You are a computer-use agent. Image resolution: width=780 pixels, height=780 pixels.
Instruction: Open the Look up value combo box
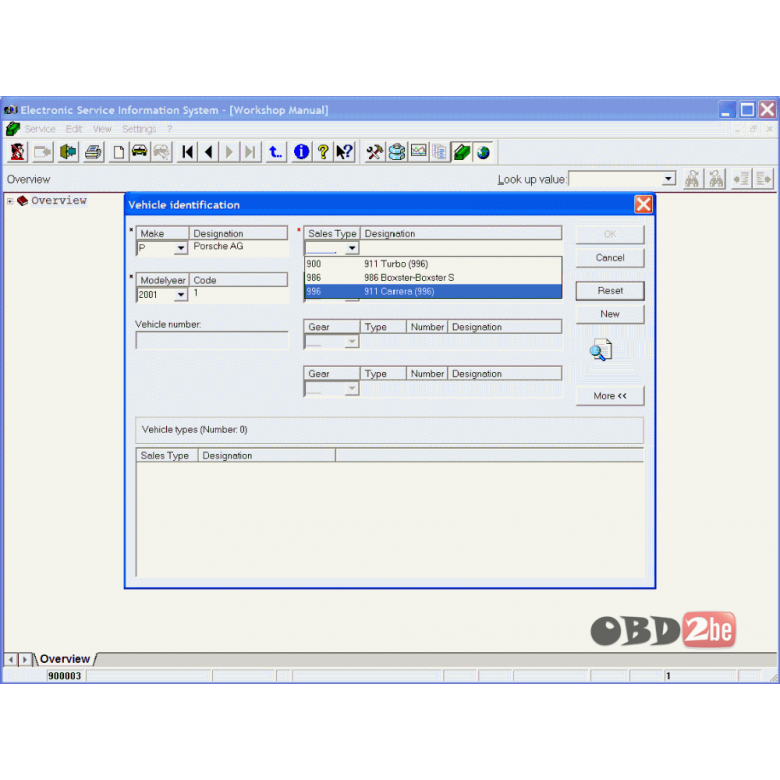coord(622,179)
